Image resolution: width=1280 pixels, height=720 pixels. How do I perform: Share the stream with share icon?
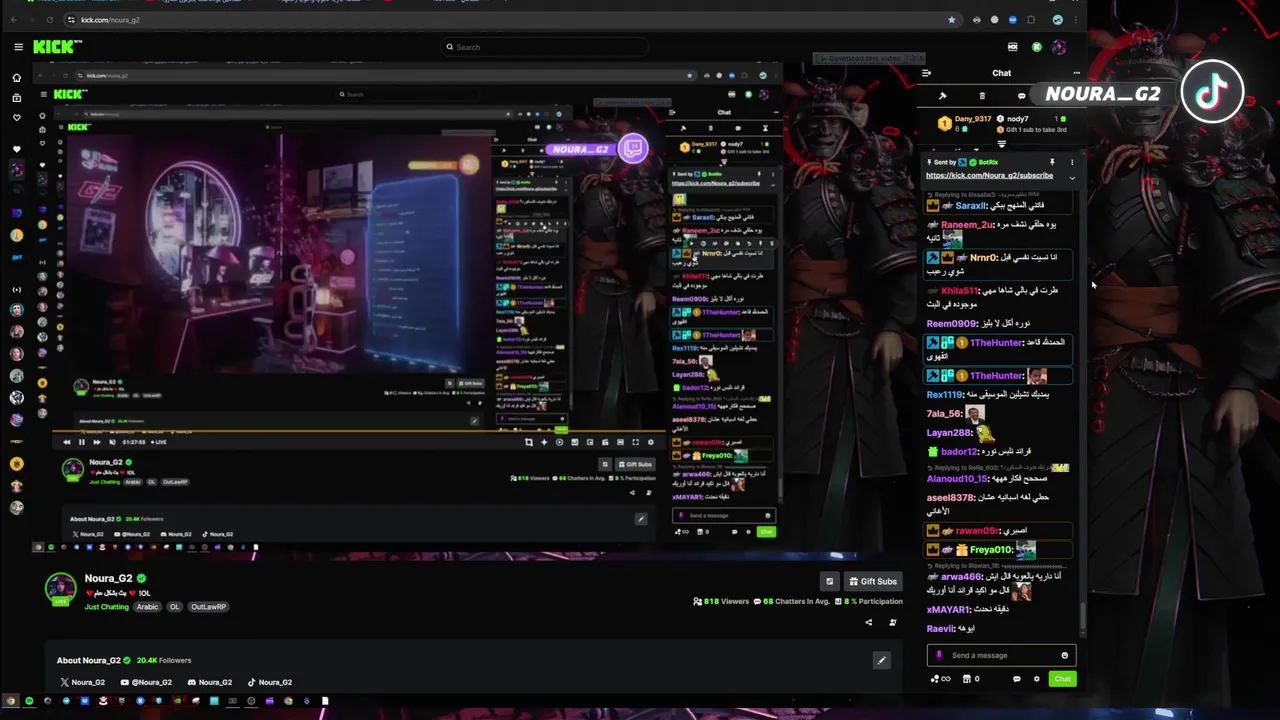(x=868, y=622)
